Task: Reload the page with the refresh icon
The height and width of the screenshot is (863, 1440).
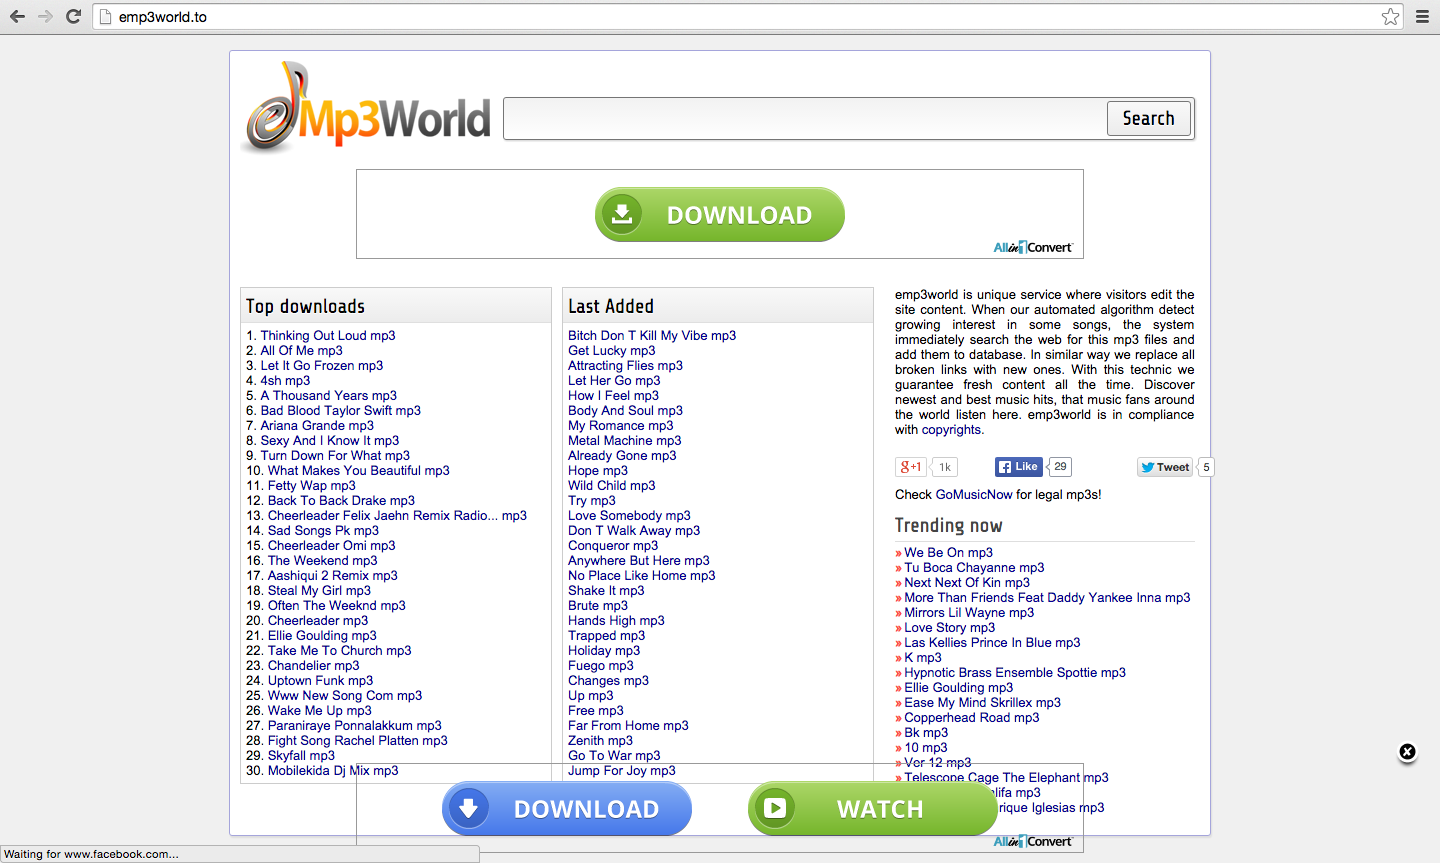Action: click(73, 16)
